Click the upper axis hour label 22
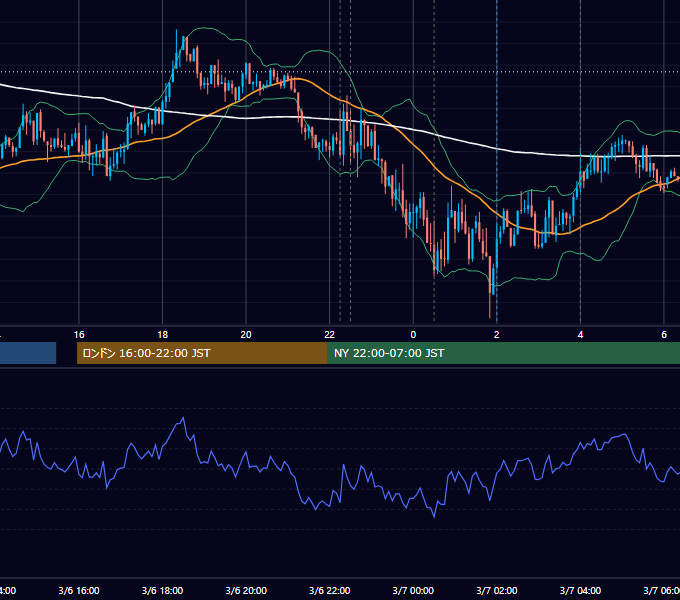The image size is (680, 600). [330, 334]
